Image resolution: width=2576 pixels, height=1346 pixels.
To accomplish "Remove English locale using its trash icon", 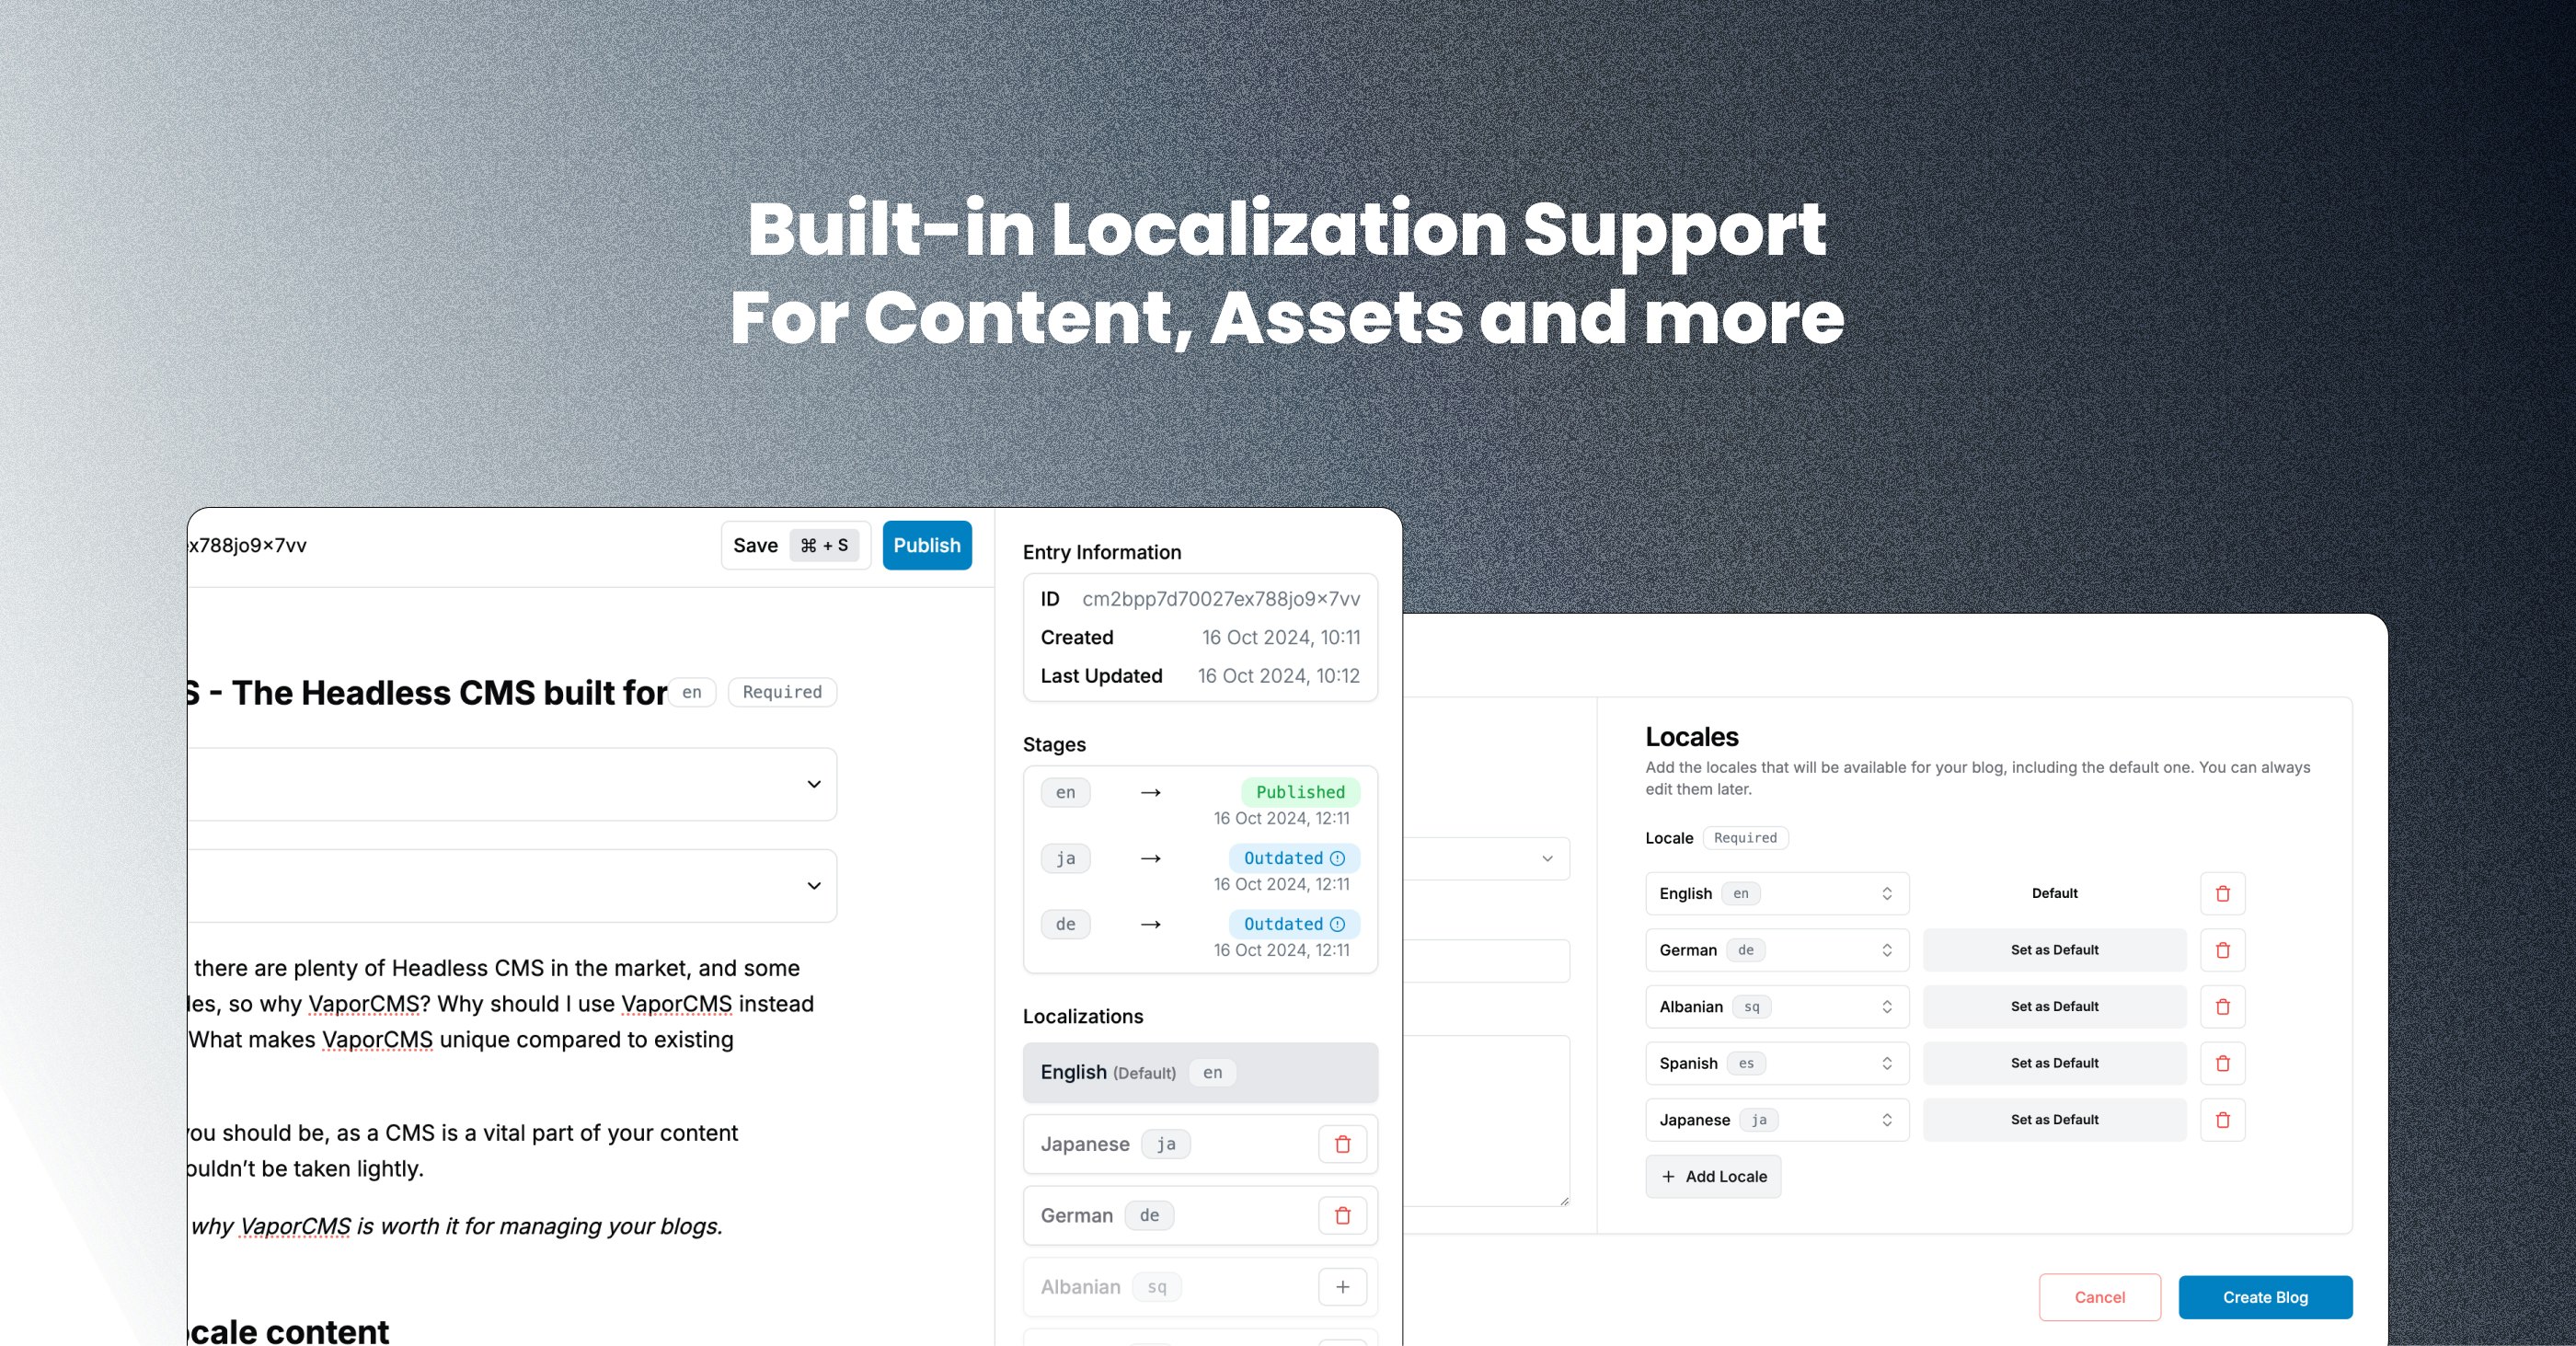I will tap(2222, 893).
